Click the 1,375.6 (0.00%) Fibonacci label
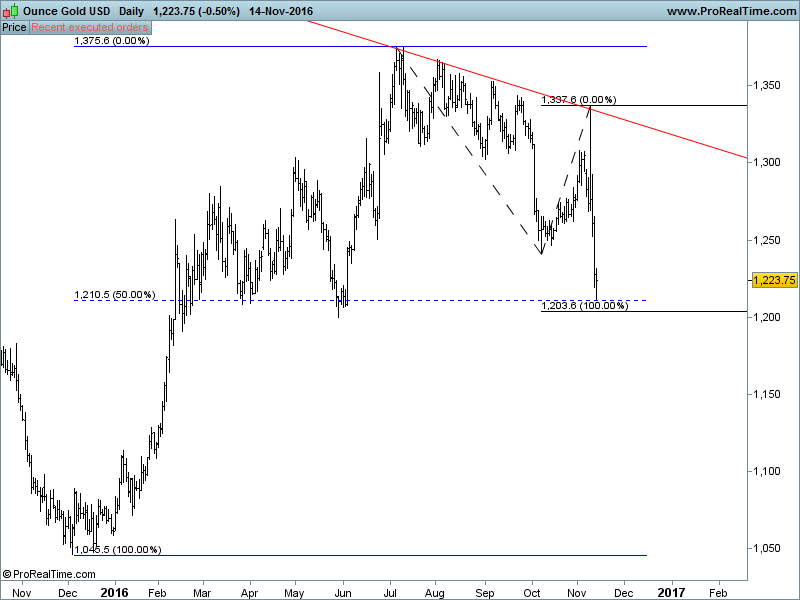Image resolution: width=800 pixels, height=600 pixels. pos(112,42)
